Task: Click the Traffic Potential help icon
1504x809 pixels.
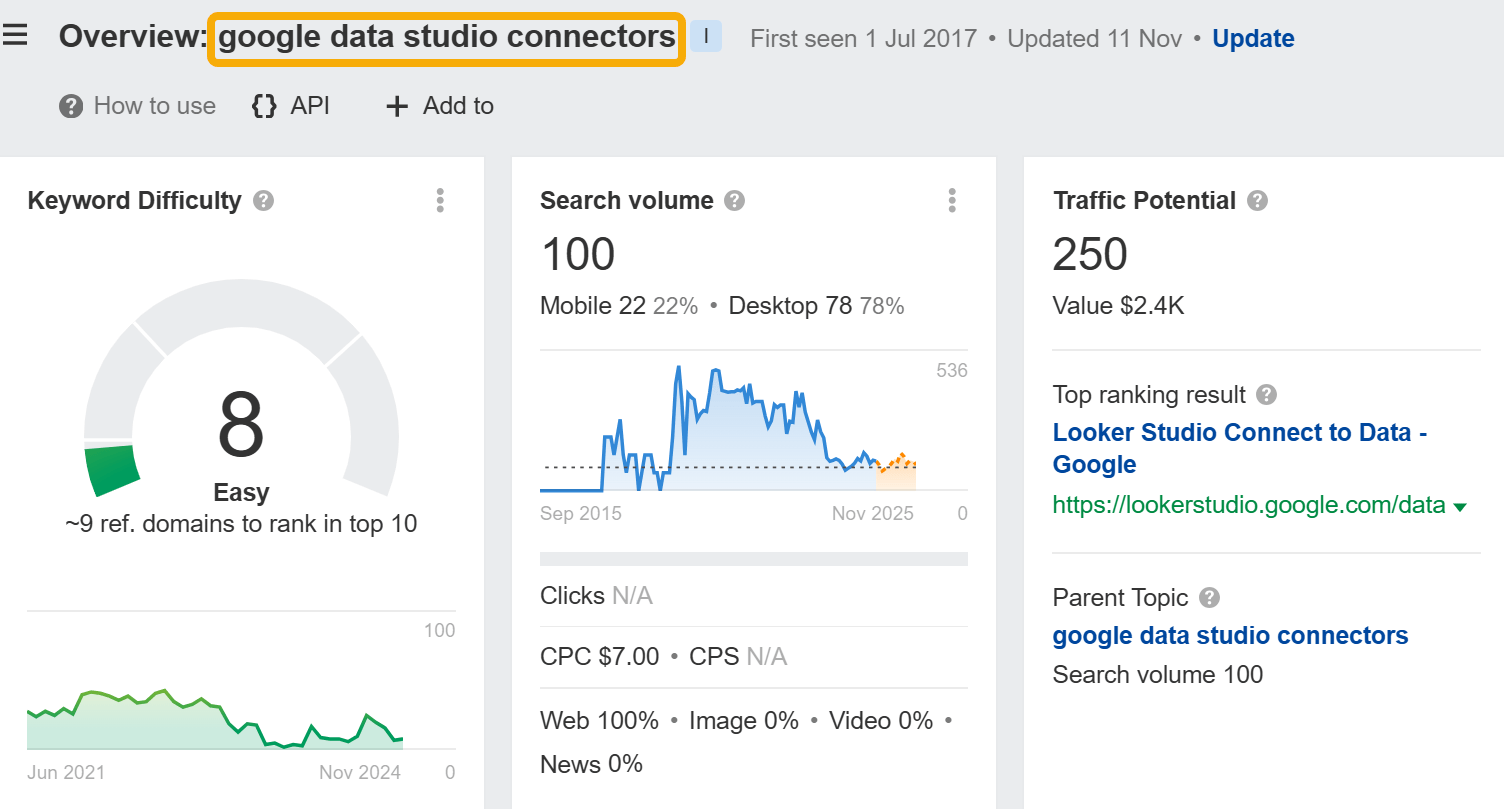Action: [1258, 200]
